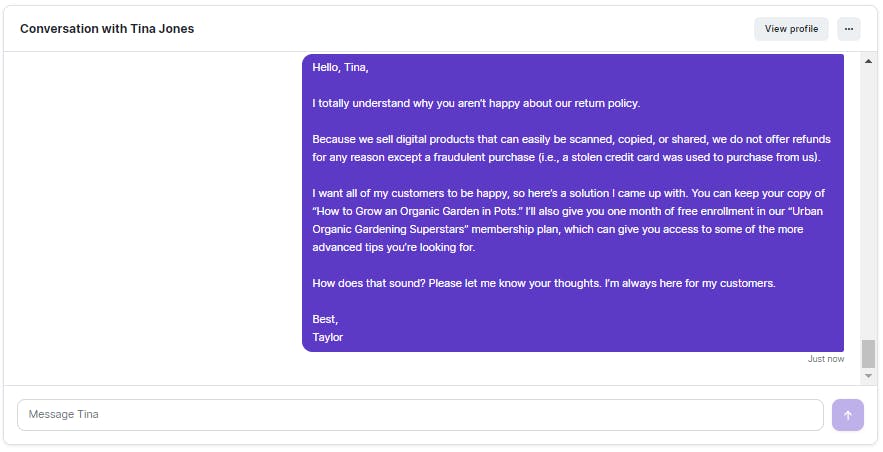Click the empty scrollbar track above the thumb
Viewport: 883px width, 452px height.
868,203
